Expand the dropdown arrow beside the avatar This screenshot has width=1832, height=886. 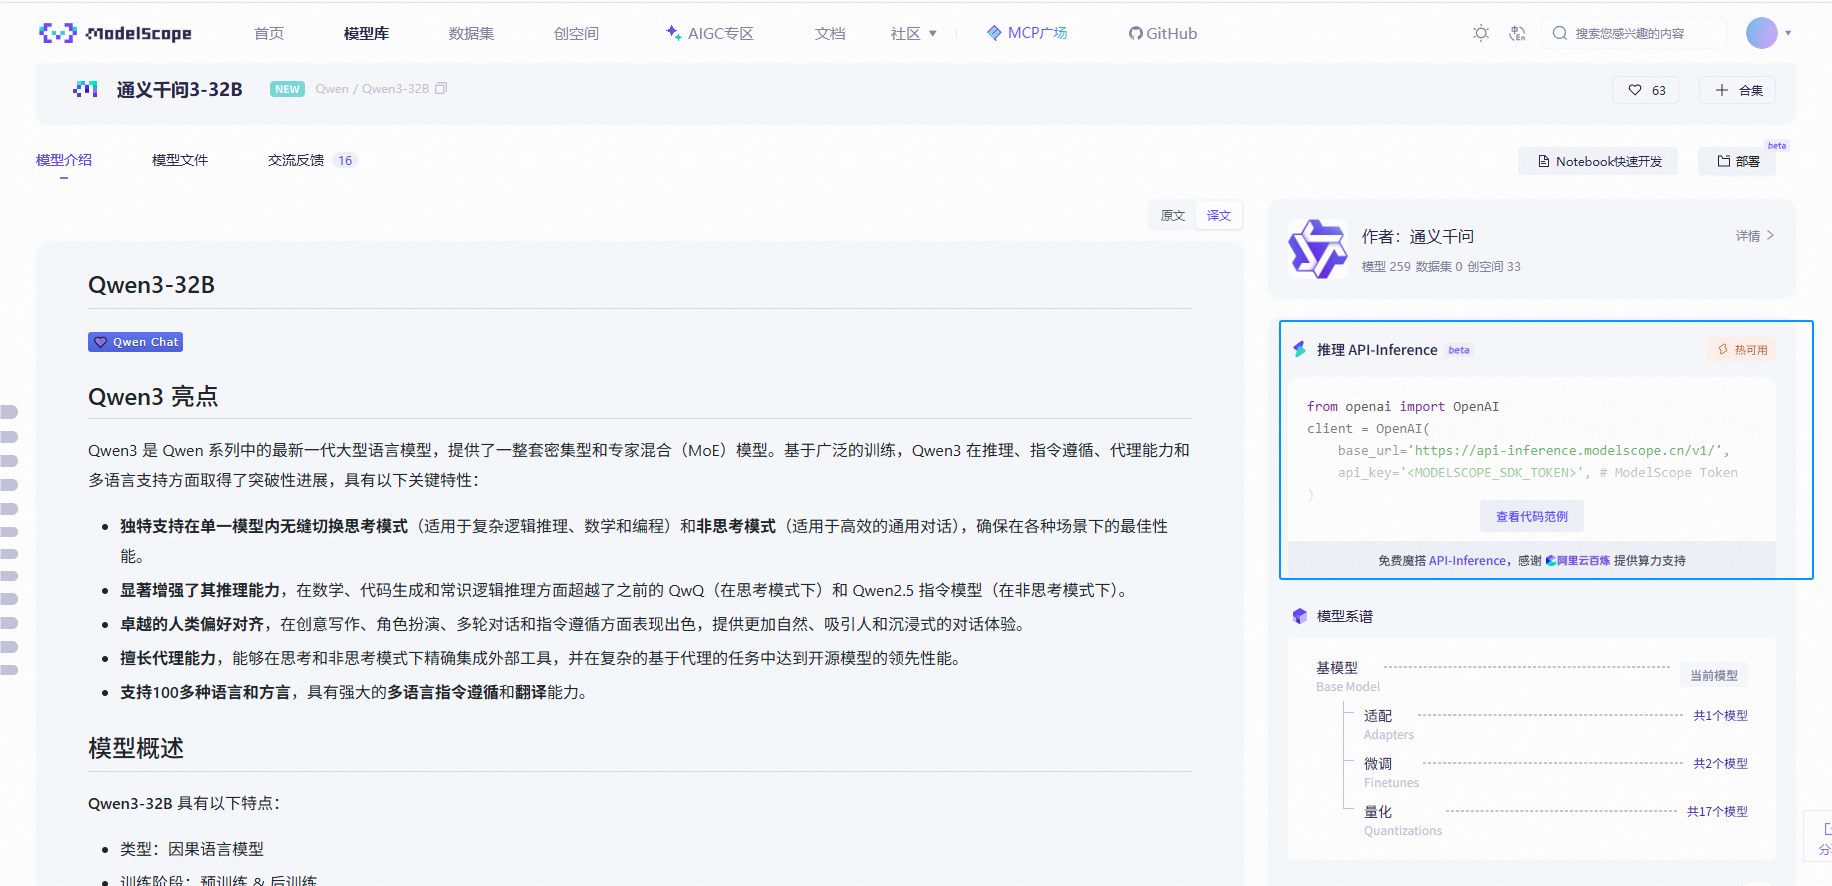(x=1788, y=33)
